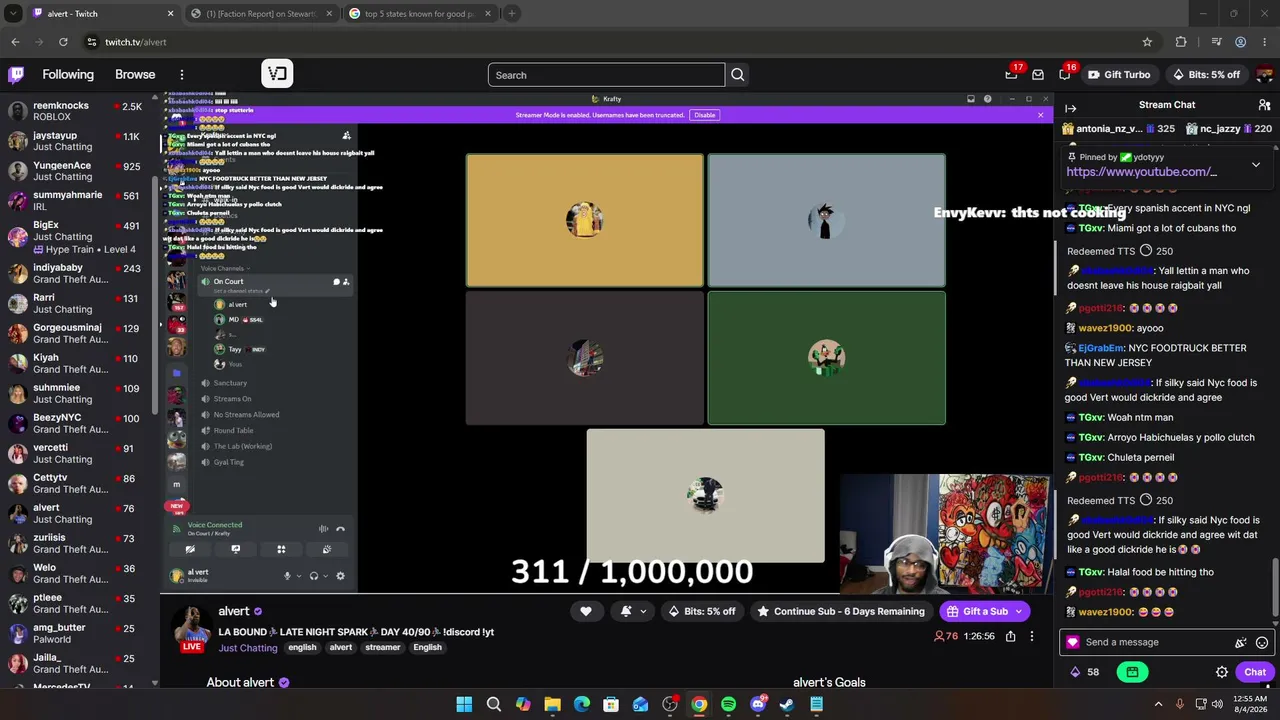Open vercetti channel in sidebar

point(78,454)
